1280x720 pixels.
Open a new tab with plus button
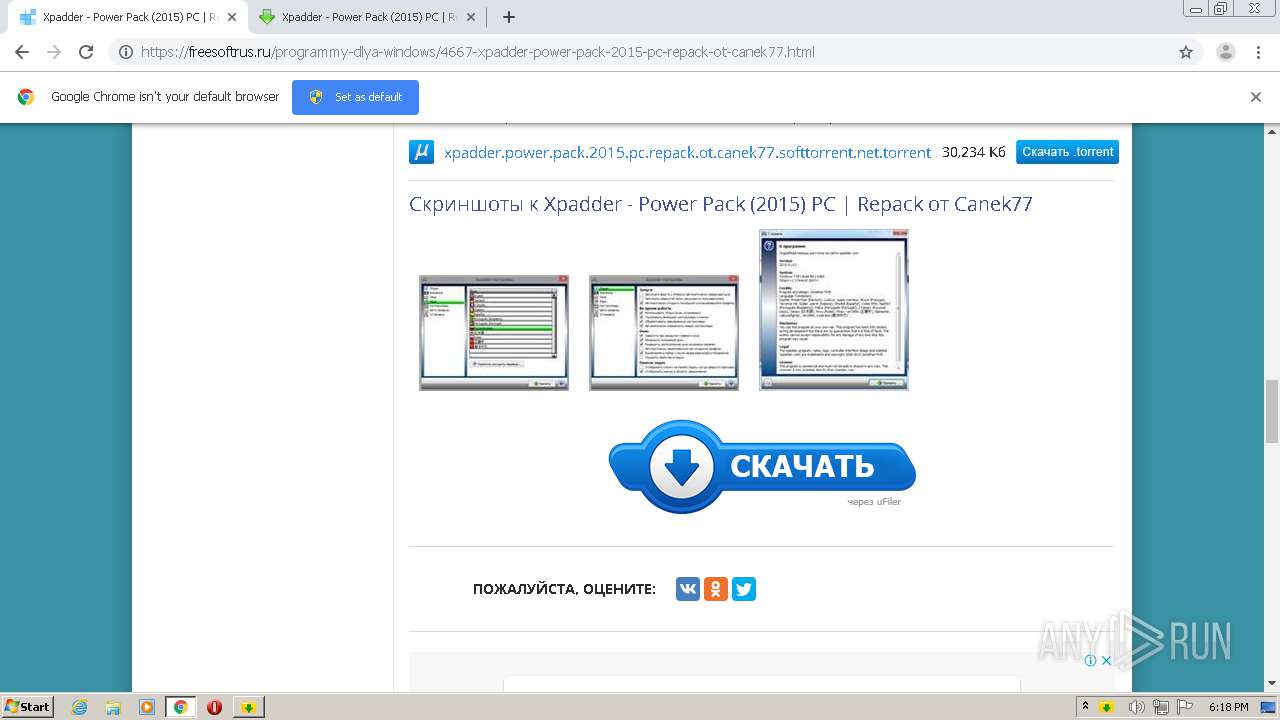508,17
